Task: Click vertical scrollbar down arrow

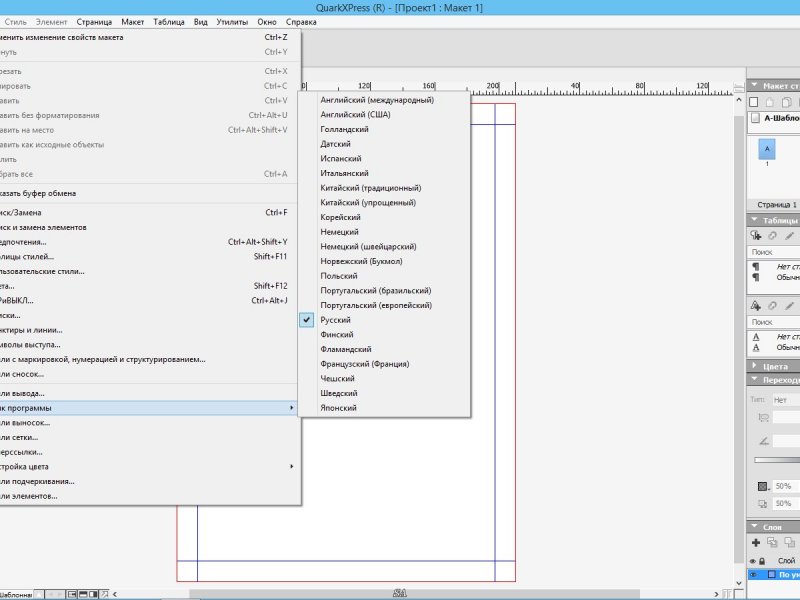Action: pos(739,583)
